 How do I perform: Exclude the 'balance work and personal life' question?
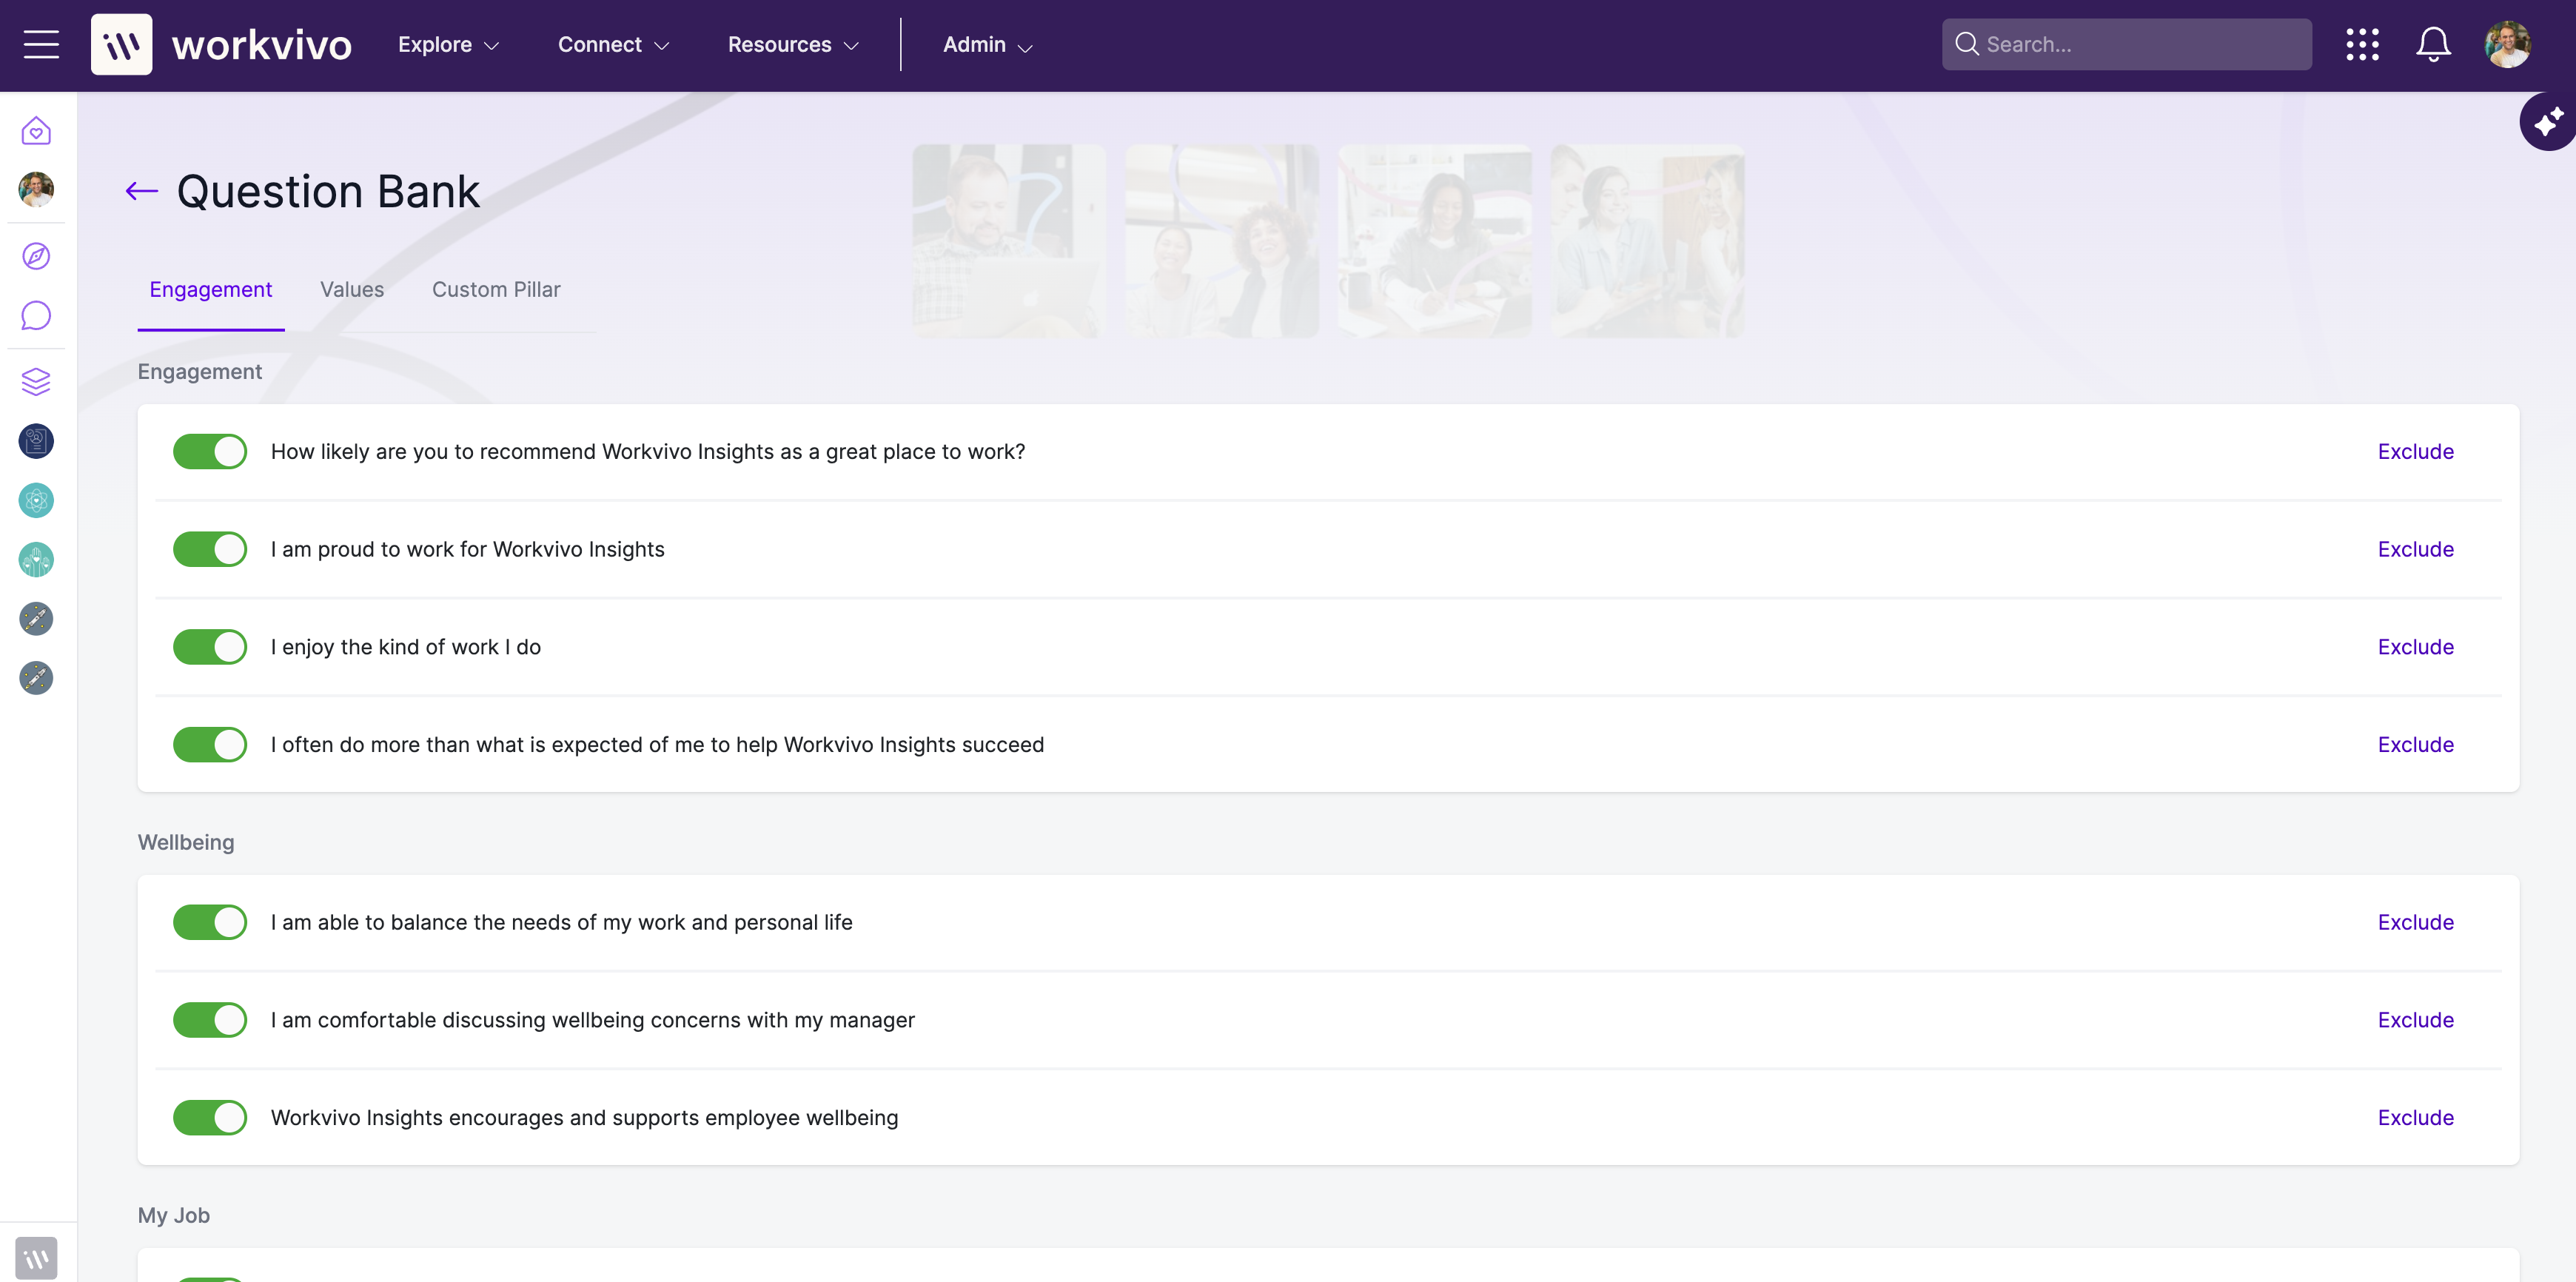coord(2415,922)
